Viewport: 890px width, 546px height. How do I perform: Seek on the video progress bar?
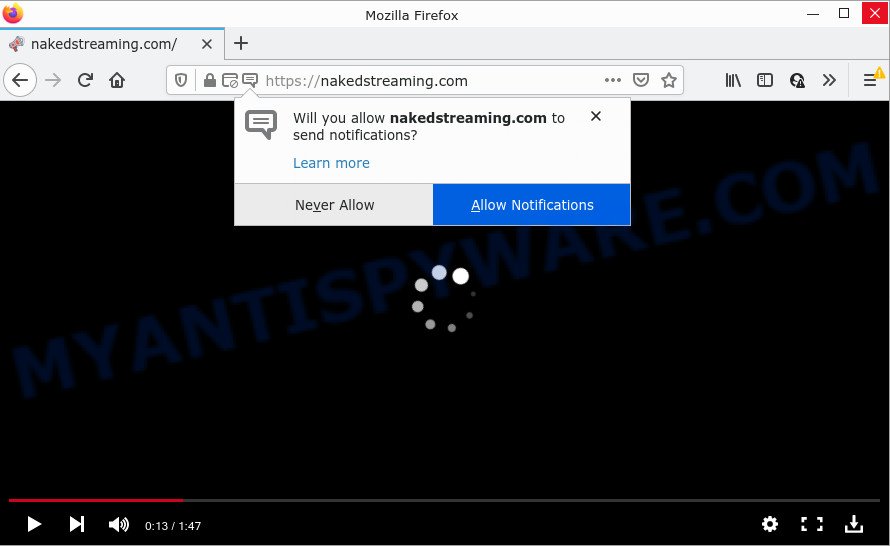(444, 500)
